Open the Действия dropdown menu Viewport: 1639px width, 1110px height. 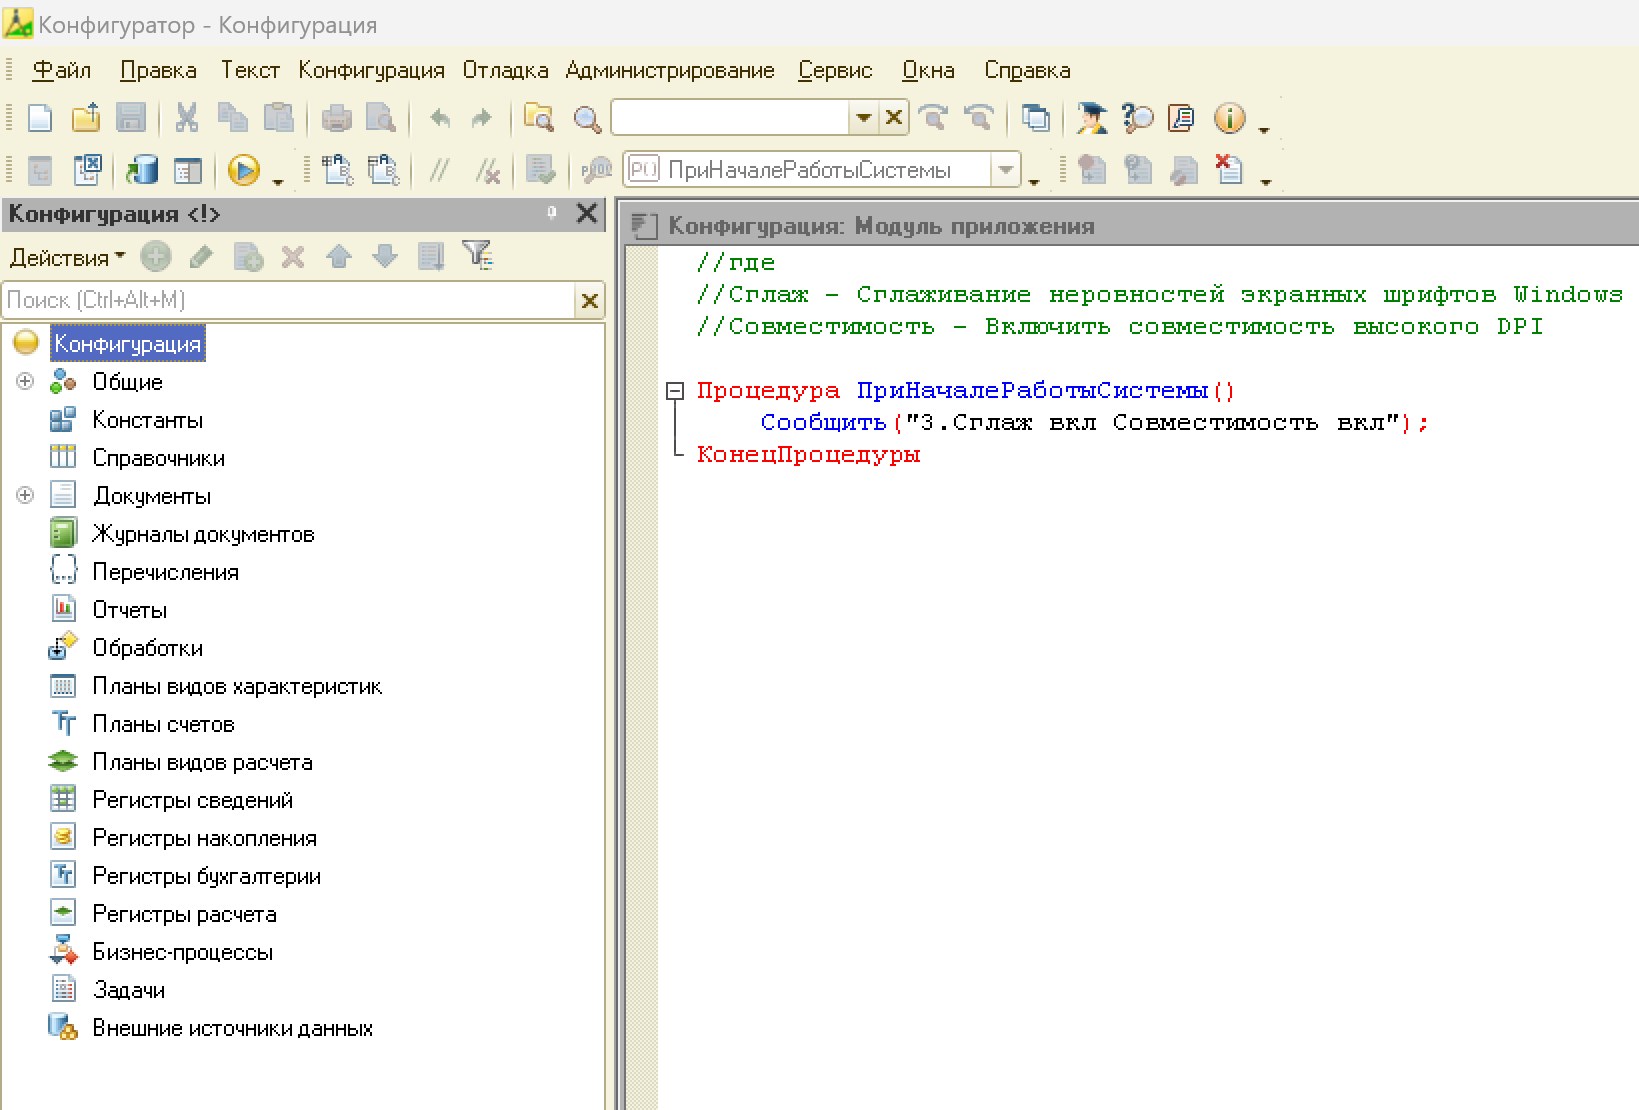(67, 257)
